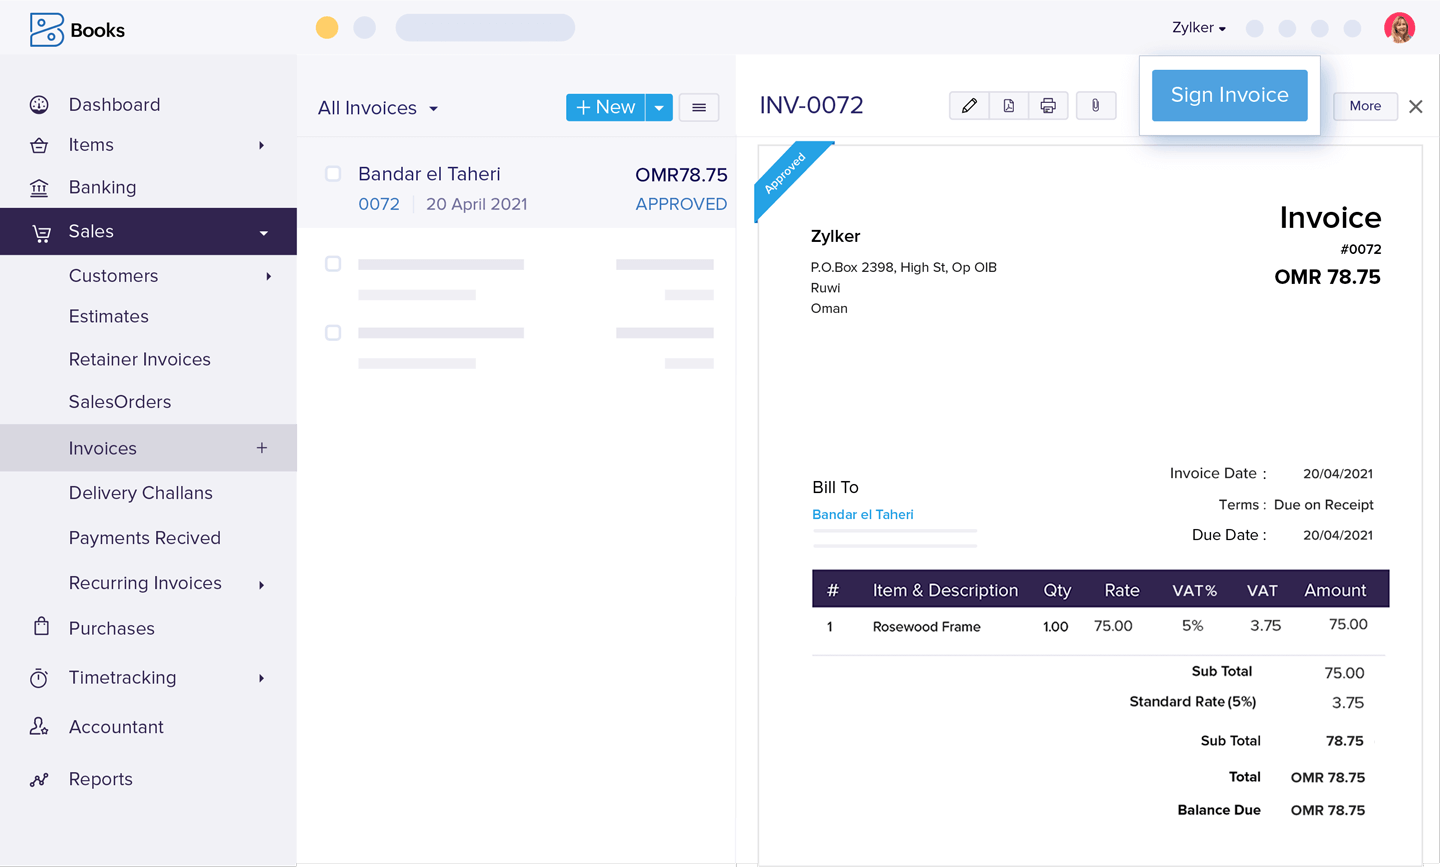Click the Purchases bag icon
This screenshot has height=867, width=1440.
point(41,627)
